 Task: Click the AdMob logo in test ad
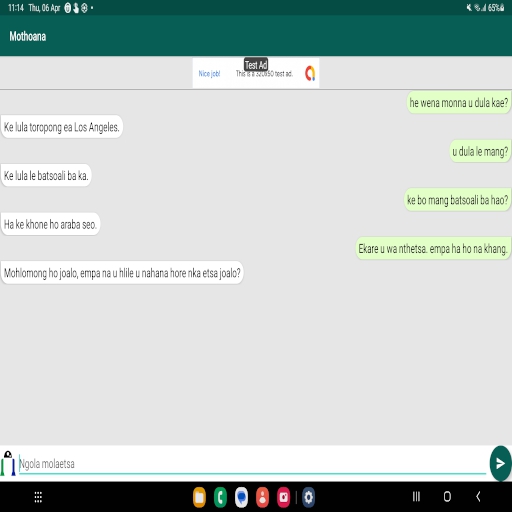(x=310, y=73)
